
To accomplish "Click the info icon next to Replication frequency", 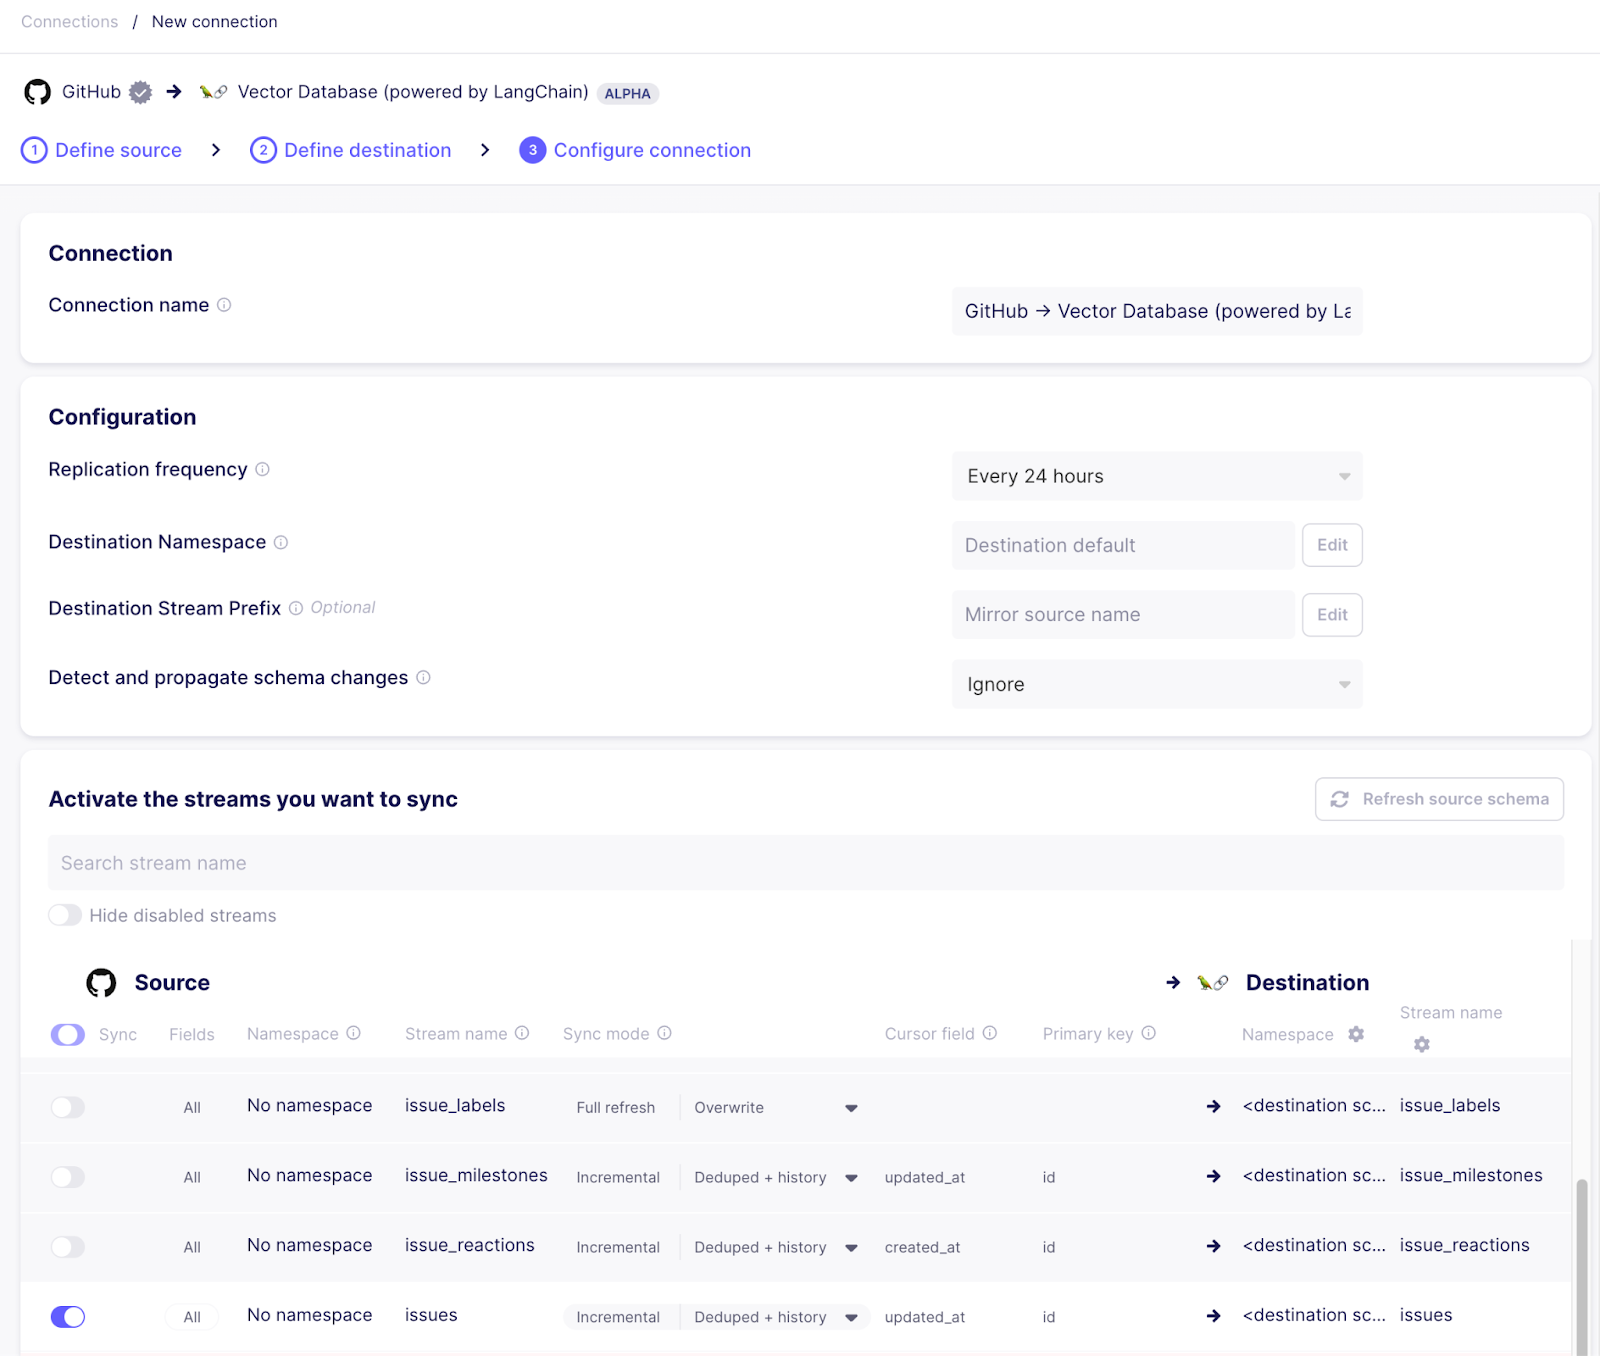I will (x=262, y=469).
